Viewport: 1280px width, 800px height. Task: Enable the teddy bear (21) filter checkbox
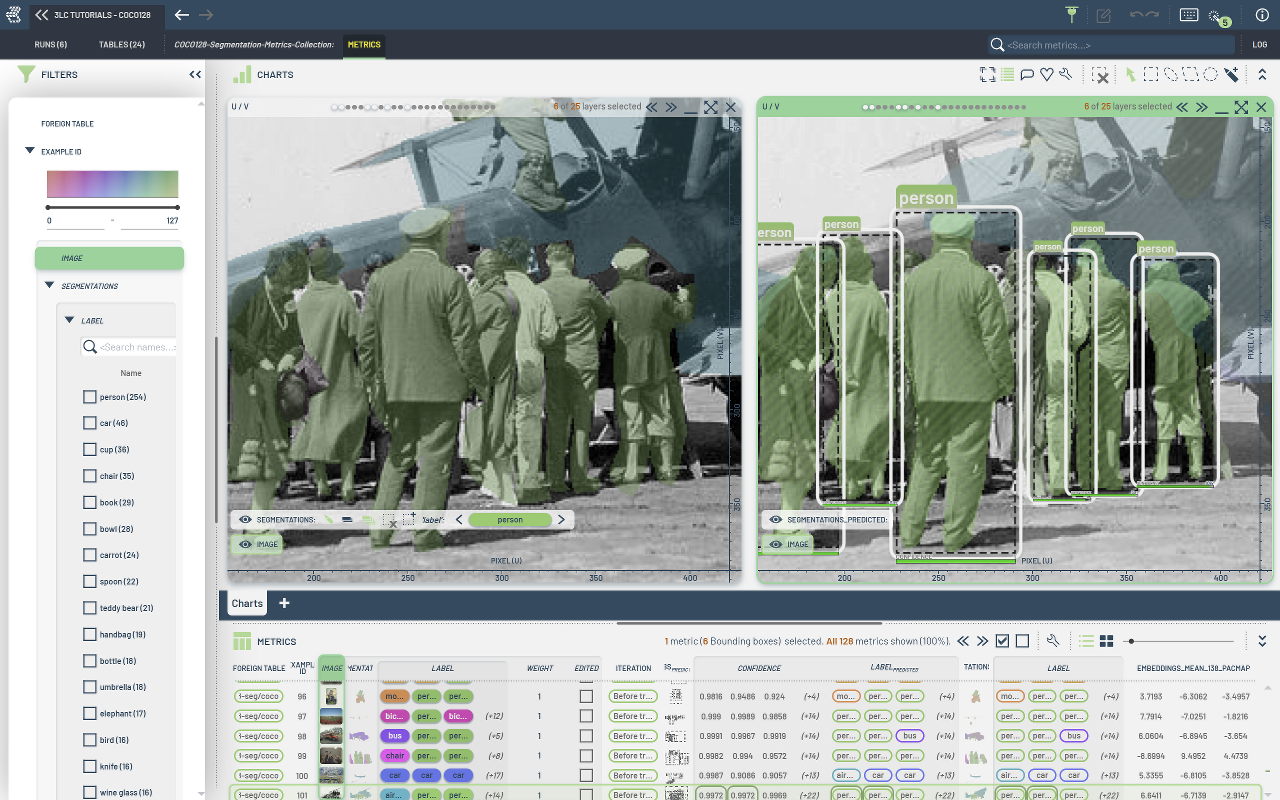90,608
